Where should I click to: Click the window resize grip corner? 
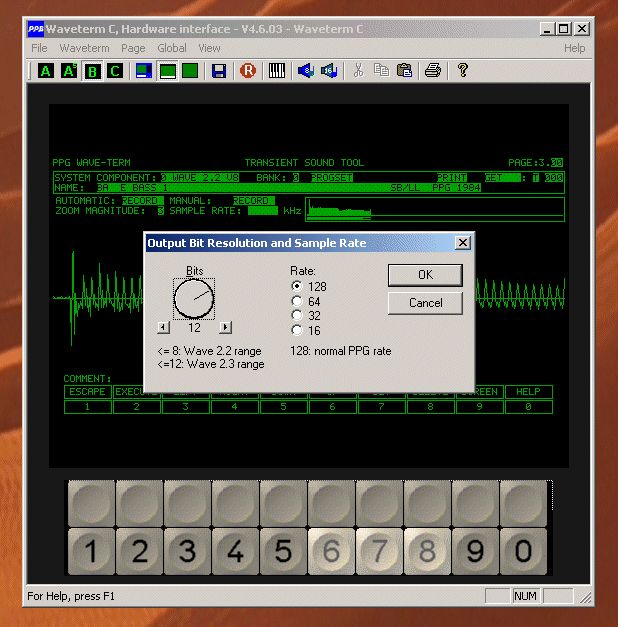pos(586,597)
